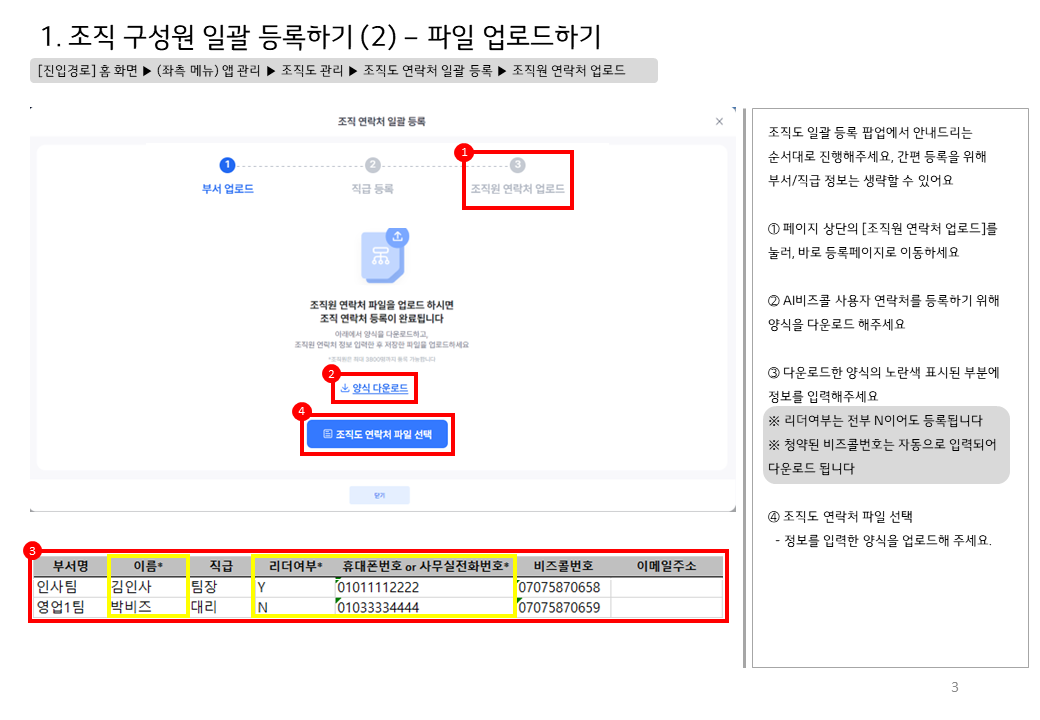Click the organization chart file upload icon
1040x720 pixels.
pos(383,256)
